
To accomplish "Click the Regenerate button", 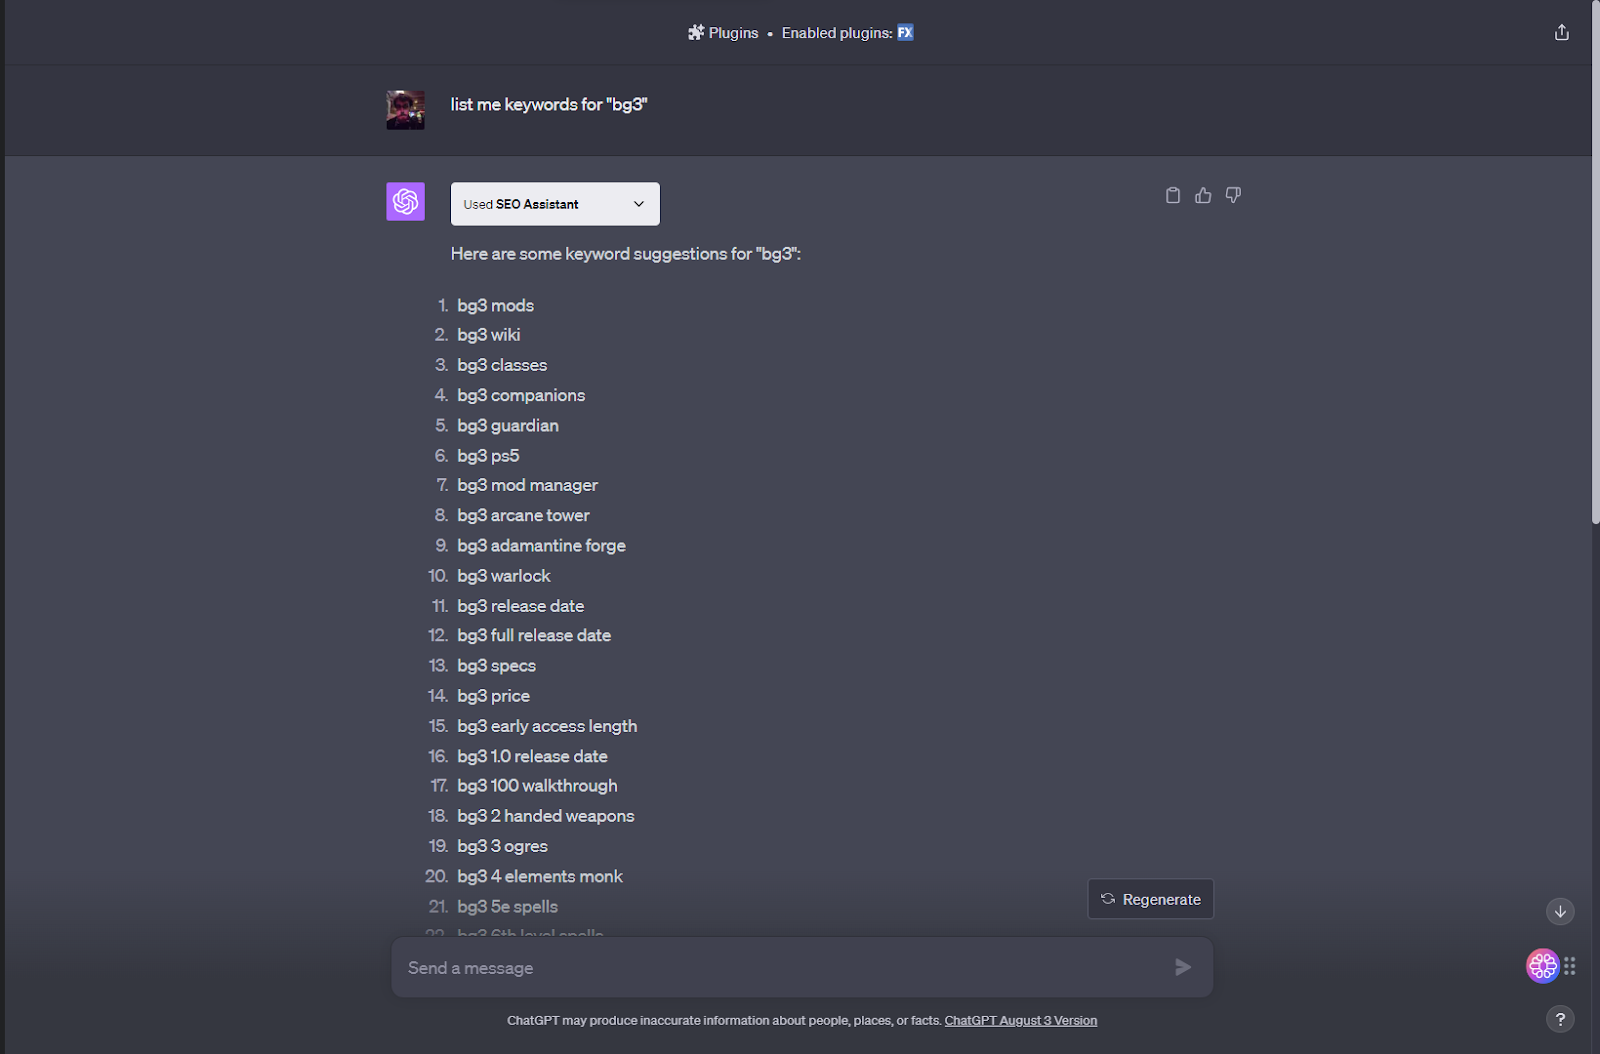I will coord(1151,899).
